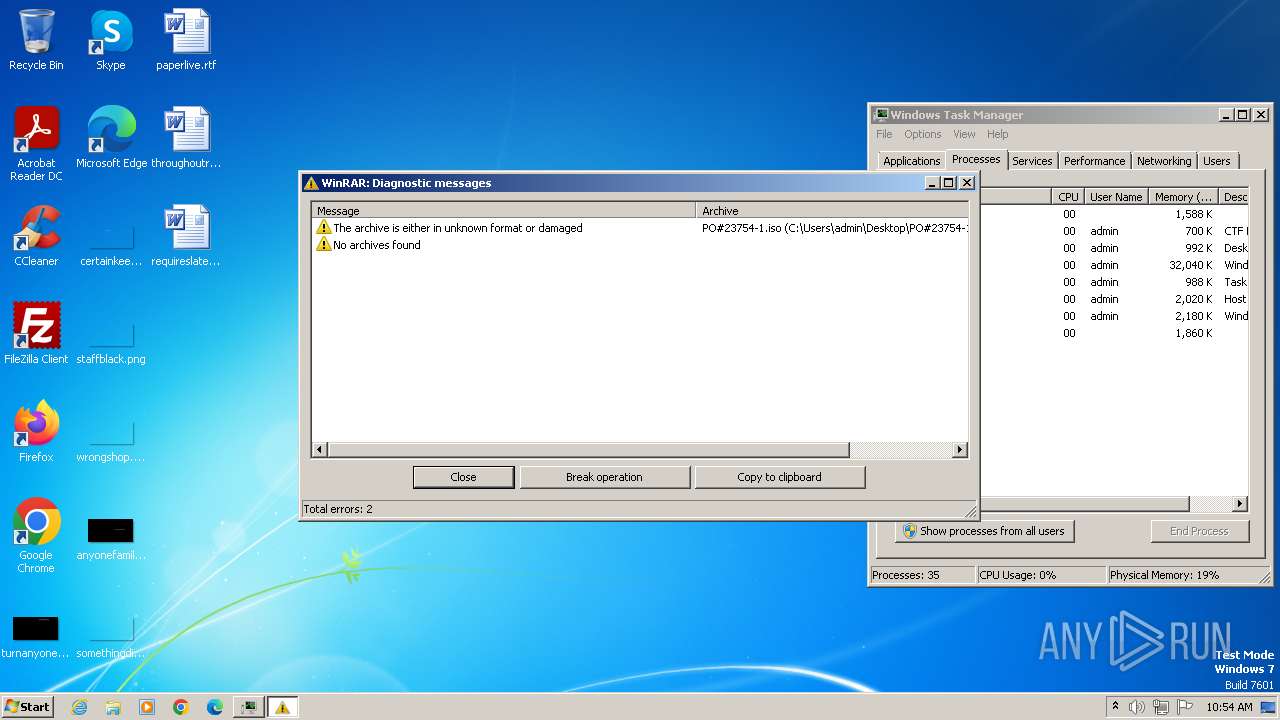Viewport: 1280px width, 720px height.
Task: Click the Break operation button
Action: tap(604, 477)
